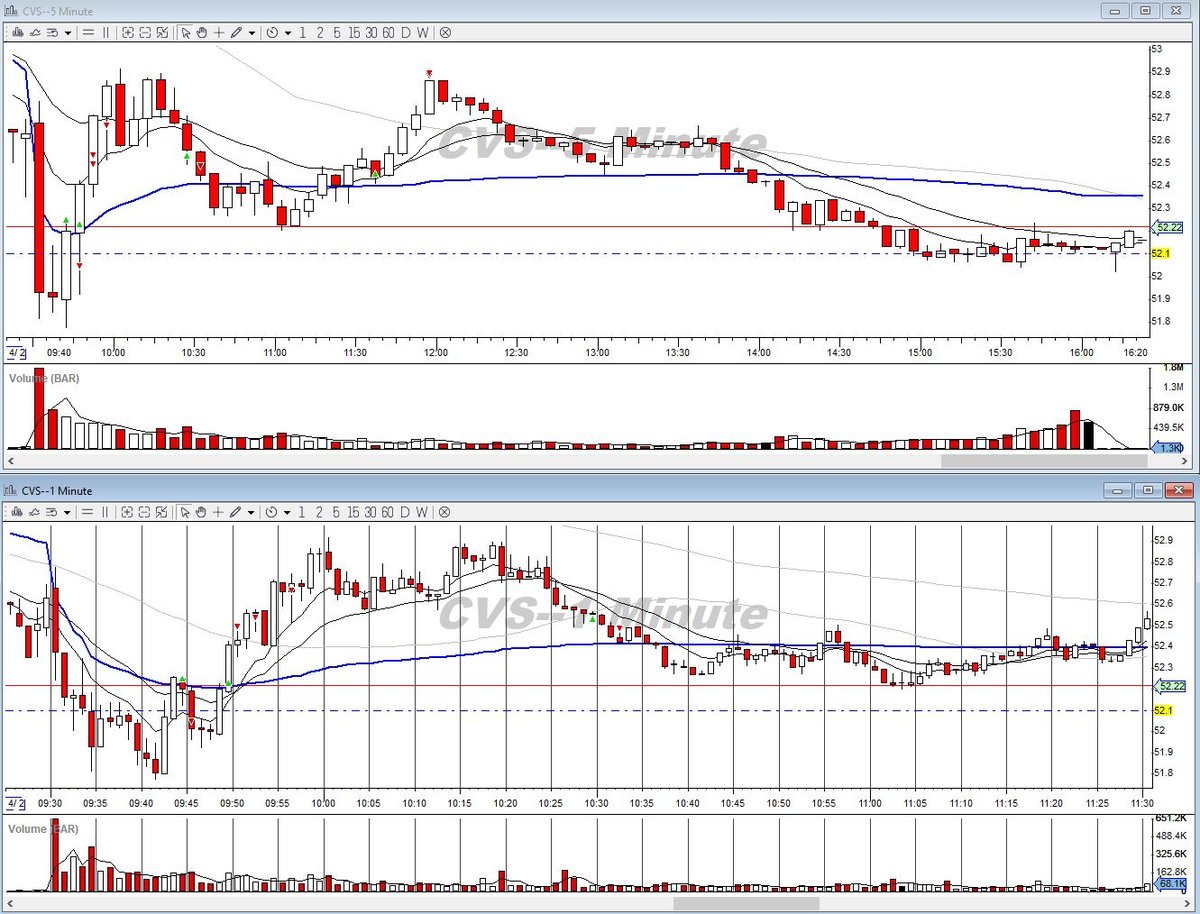This screenshot has width=1200, height=914.
Task: Expand dropdown arrow beside pencil in 5-minute toolbar
Action: click(x=252, y=32)
